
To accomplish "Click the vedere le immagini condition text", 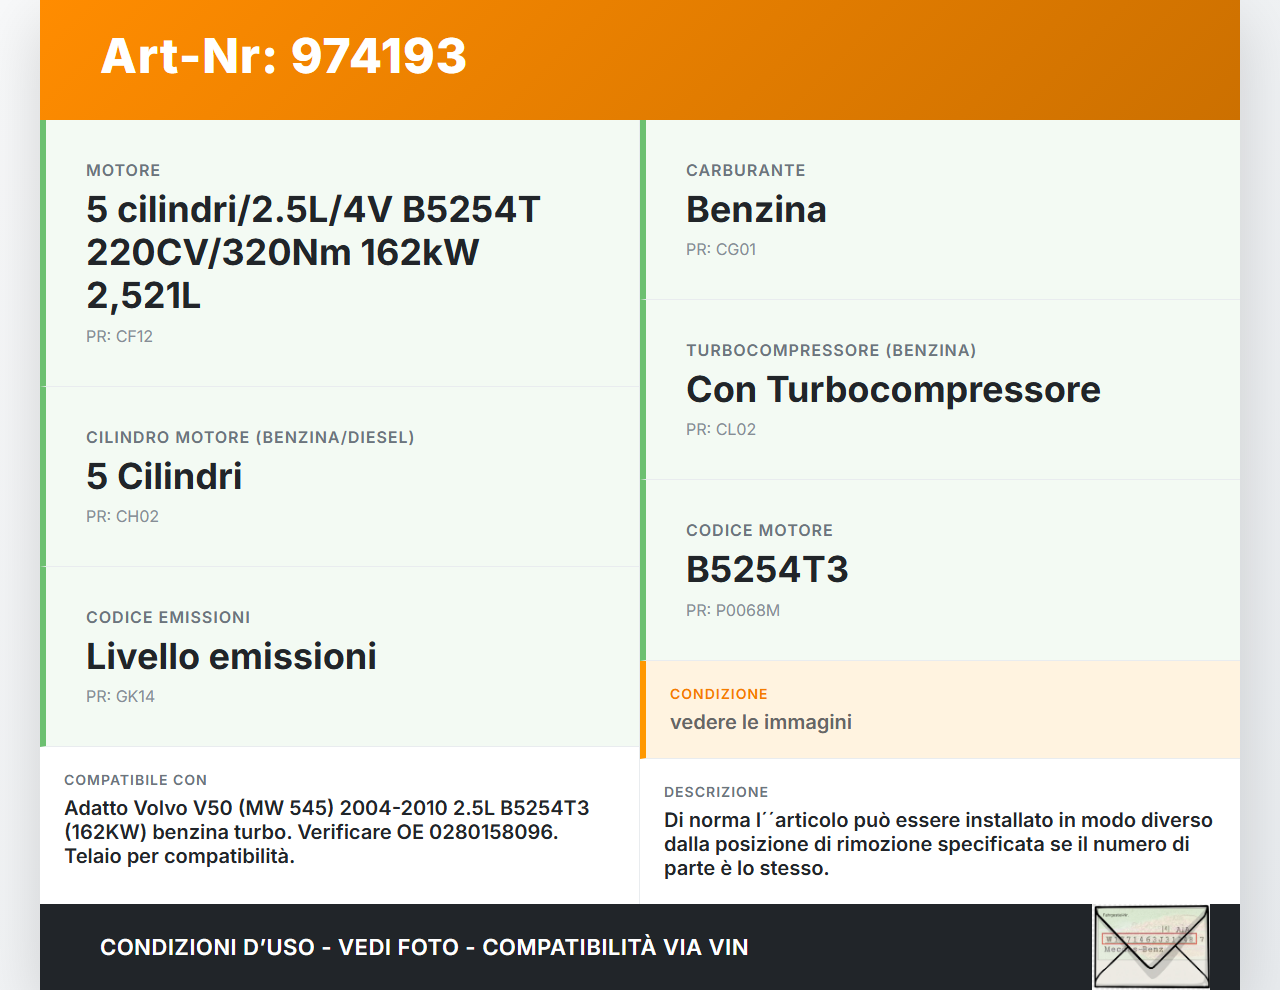I will click(x=760, y=722).
